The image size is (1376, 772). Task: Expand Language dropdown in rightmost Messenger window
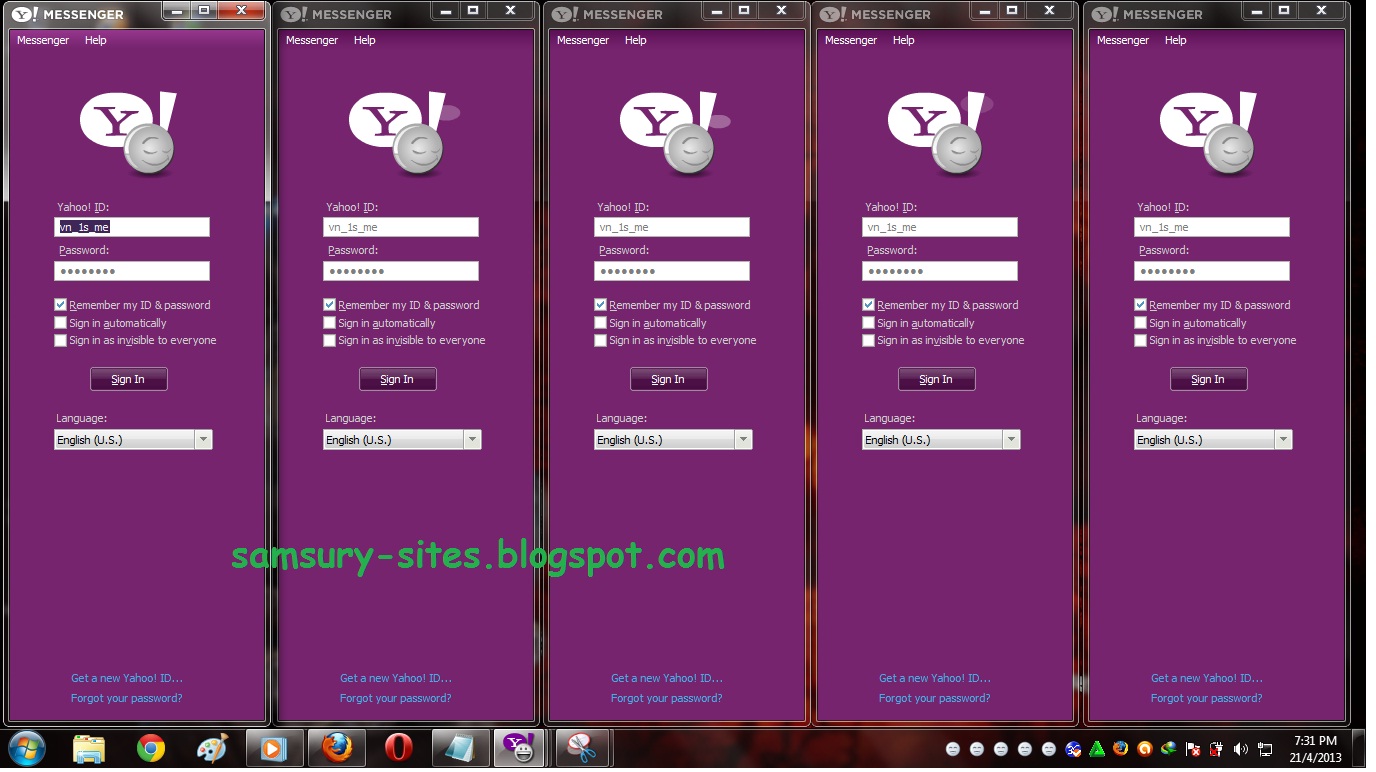pyautogui.click(x=1283, y=440)
